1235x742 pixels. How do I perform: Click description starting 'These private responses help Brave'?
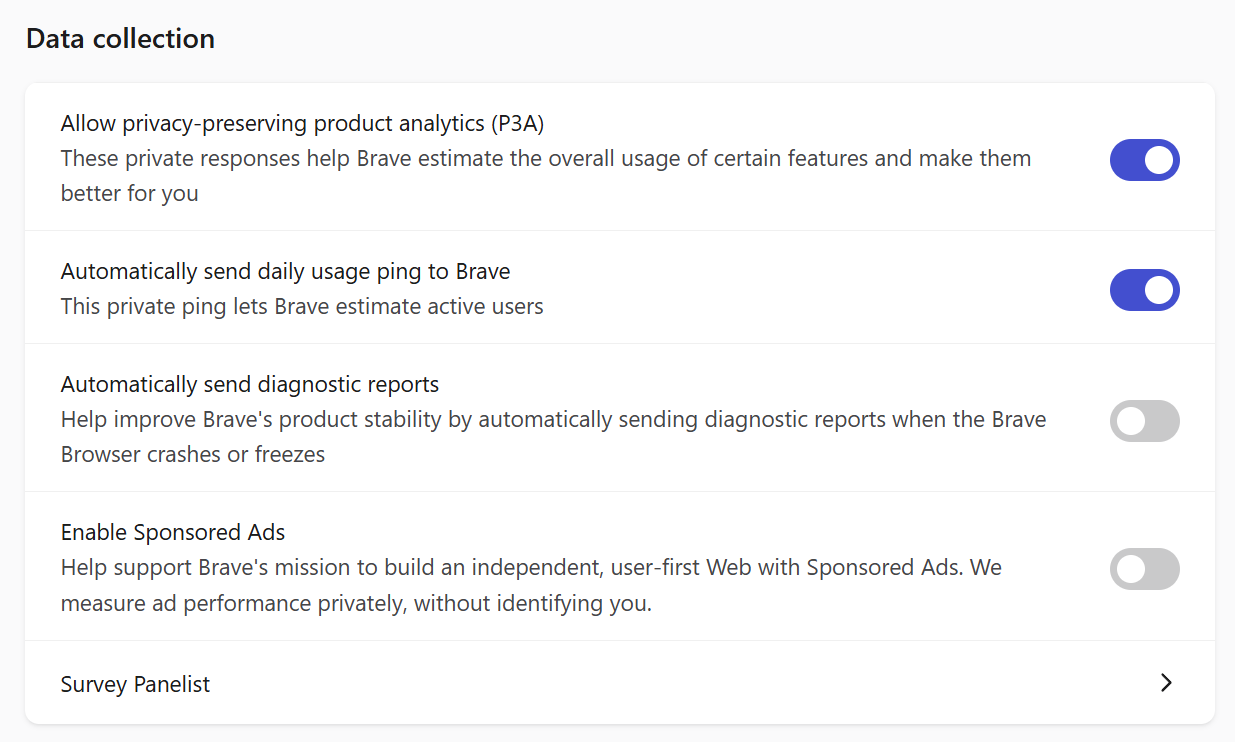[546, 176]
